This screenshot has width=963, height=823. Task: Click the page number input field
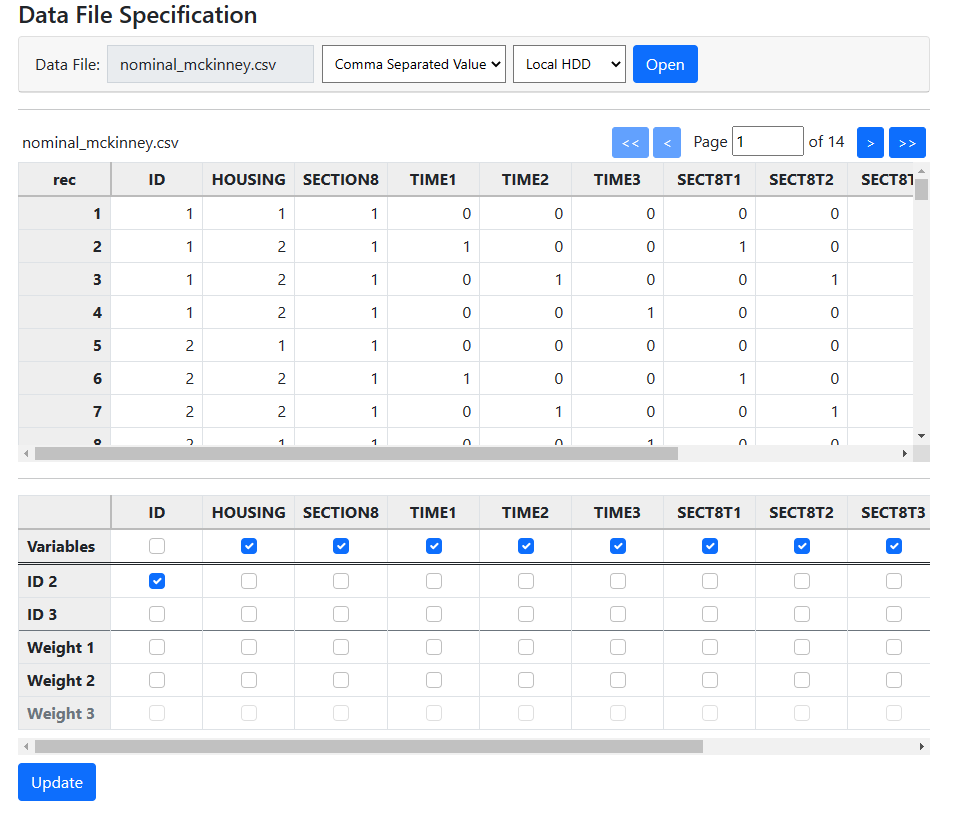[767, 142]
